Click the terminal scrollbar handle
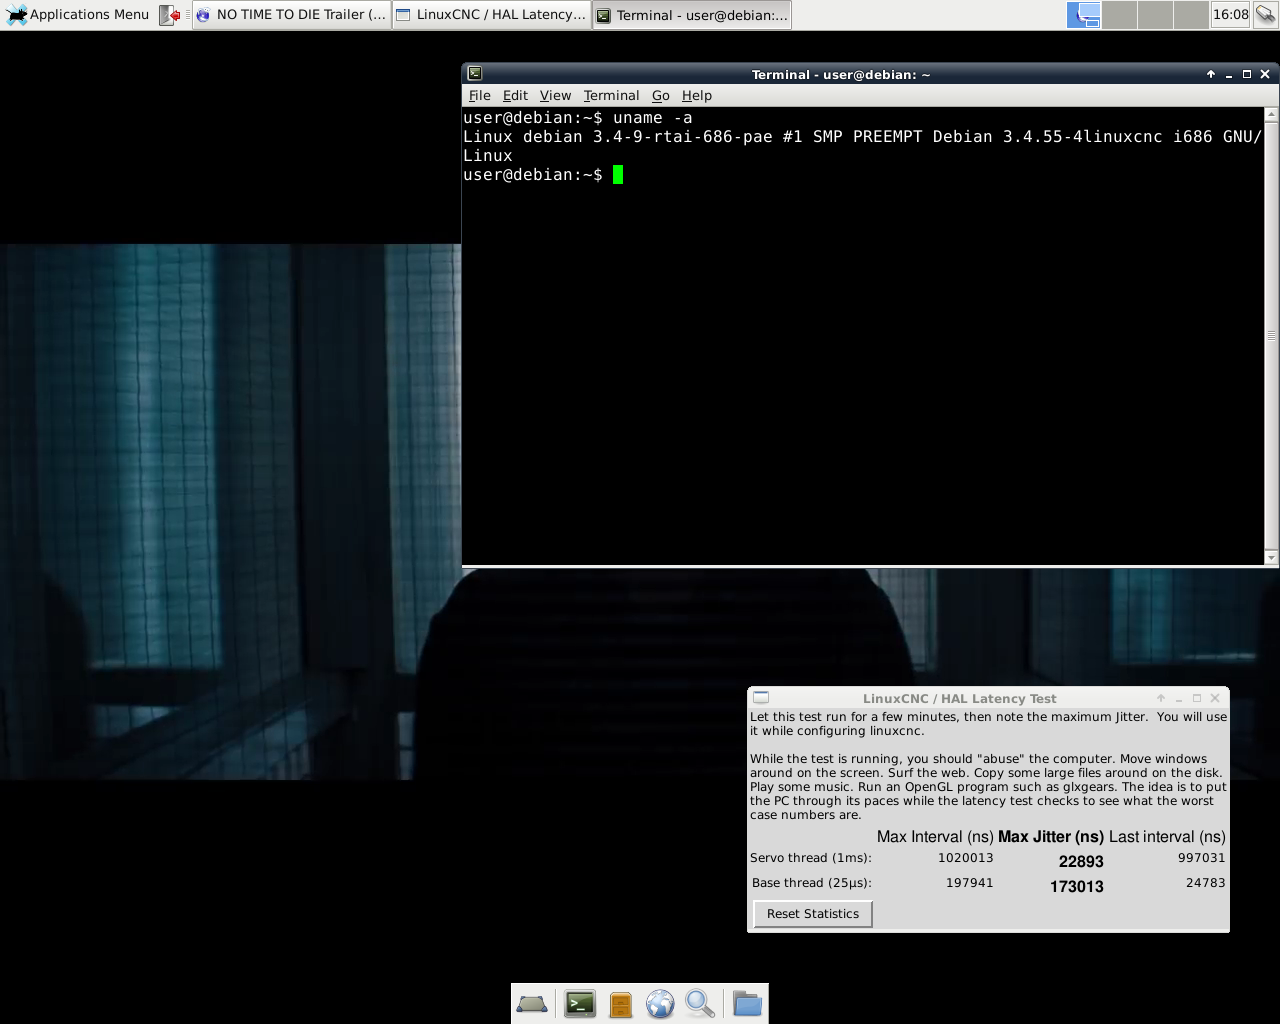This screenshot has height=1024, width=1280. [x=1272, y=335]
